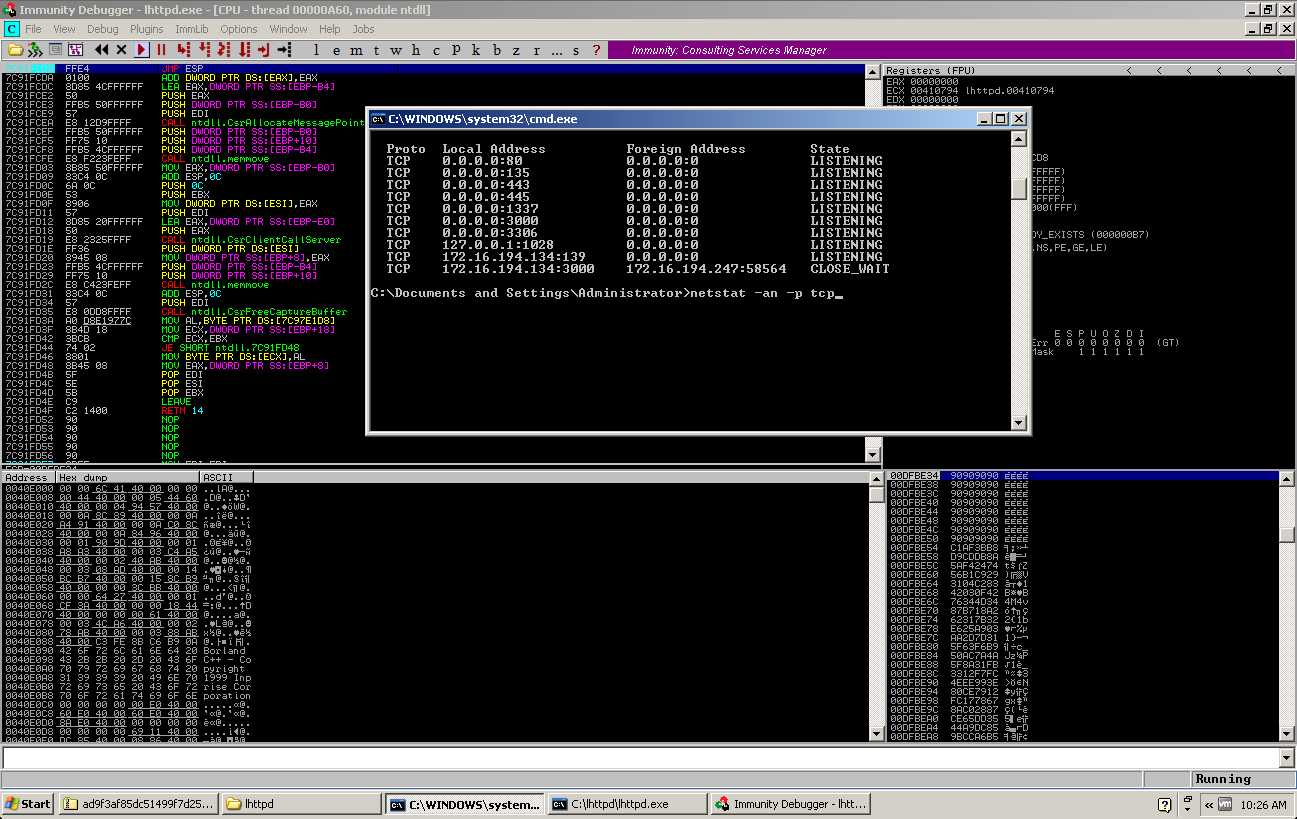Show Breakpoints via 'b' toolbar button
The height and width of the screenshot is (819, 1297).
pos(496,50)
